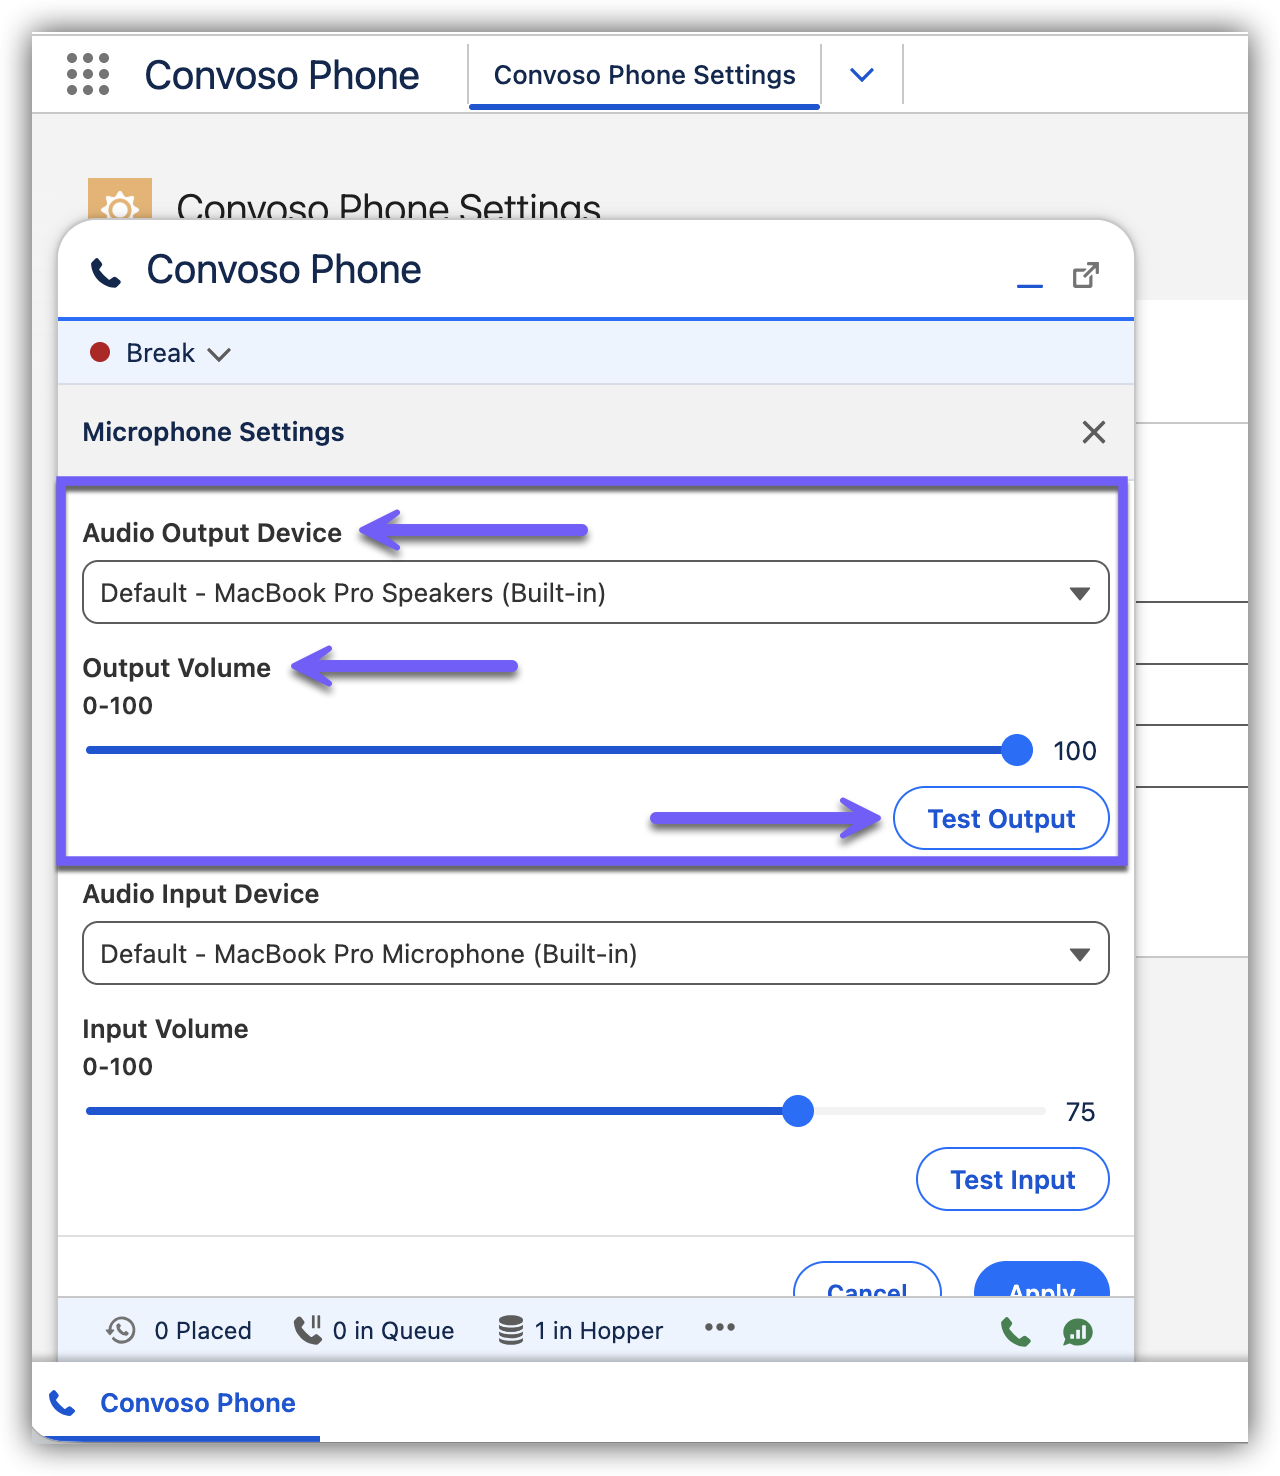Viewport: 1280px width, 1476px height.
Task: Click the 0 Placed history icon
Action: tap(121, 1330)
